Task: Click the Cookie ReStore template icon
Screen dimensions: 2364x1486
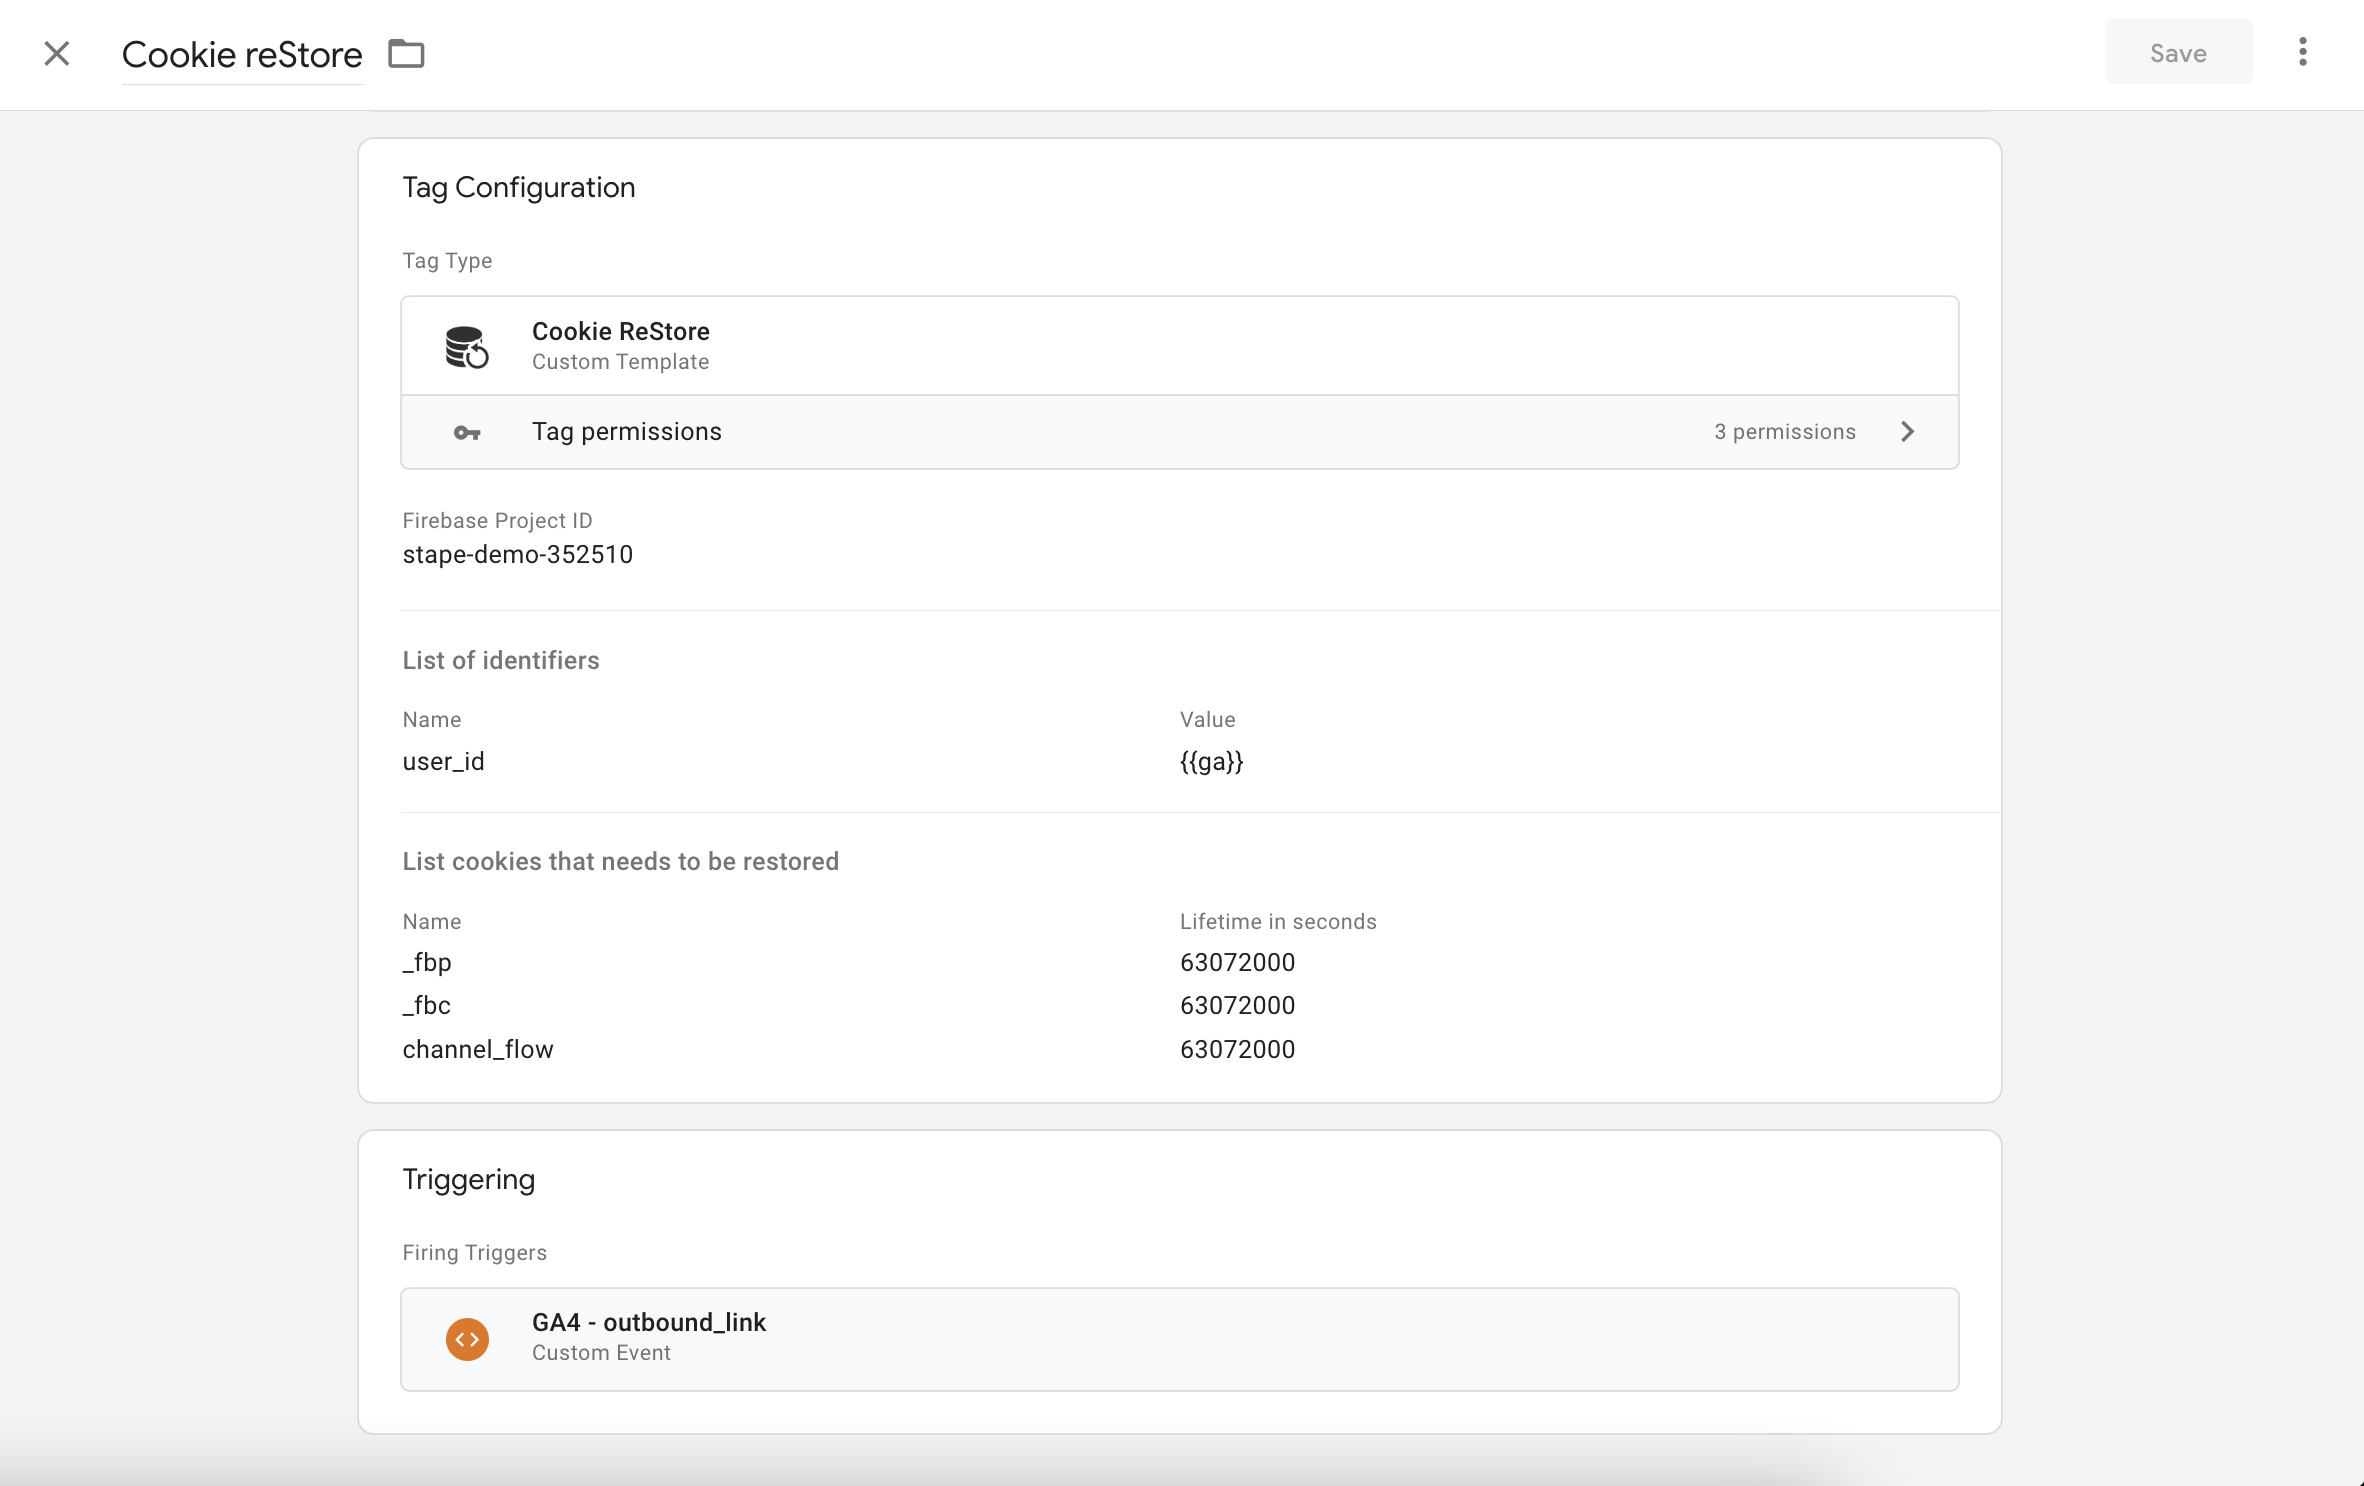Action: pos(466,346)
